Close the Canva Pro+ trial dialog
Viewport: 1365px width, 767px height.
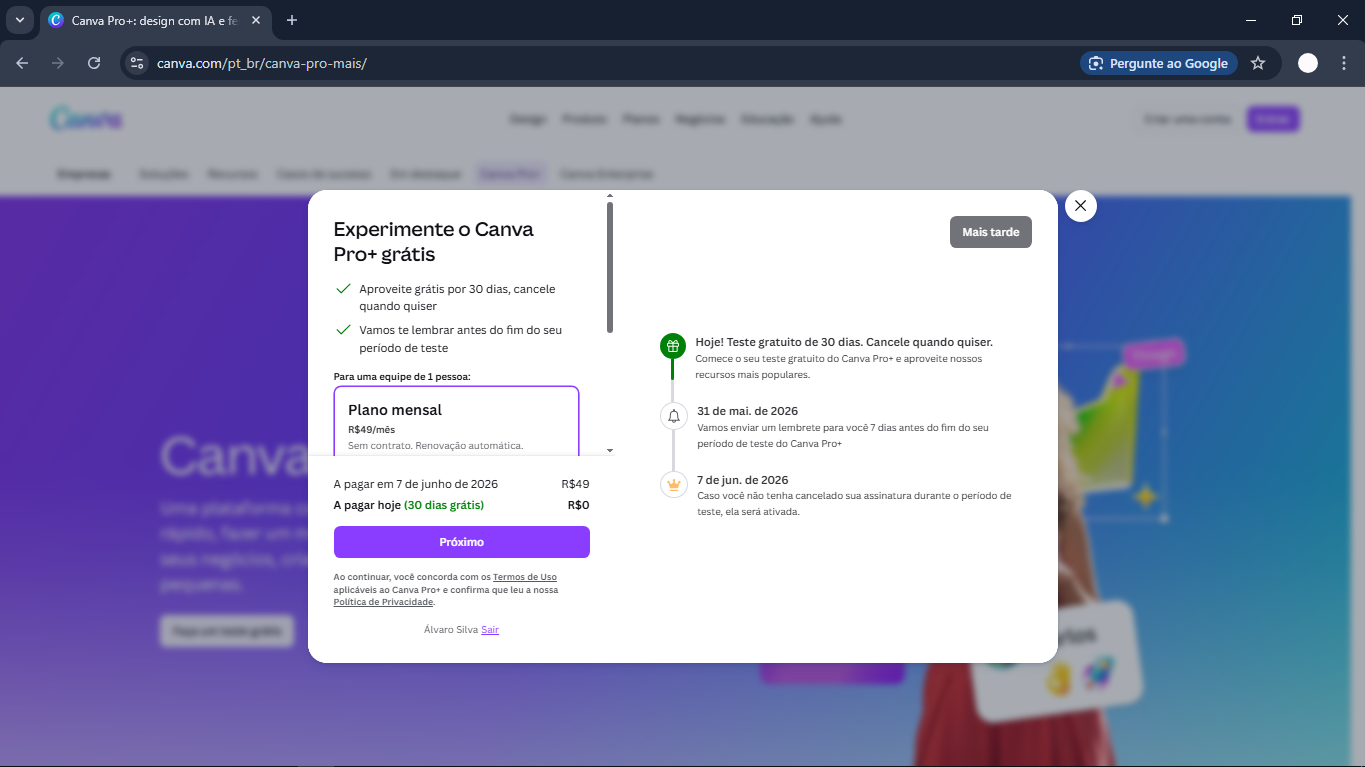click(x=1080, y=206)
